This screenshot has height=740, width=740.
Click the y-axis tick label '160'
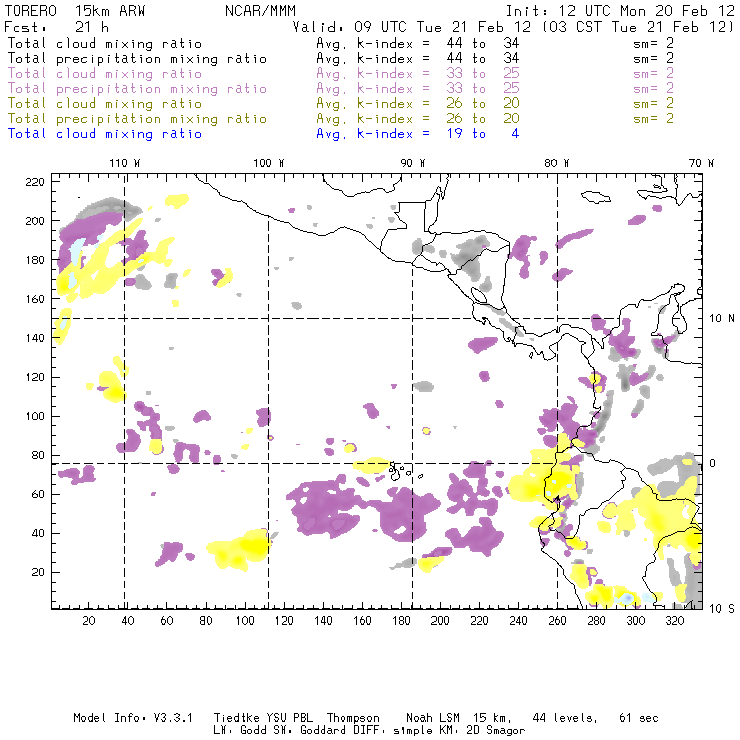[35, 299]
